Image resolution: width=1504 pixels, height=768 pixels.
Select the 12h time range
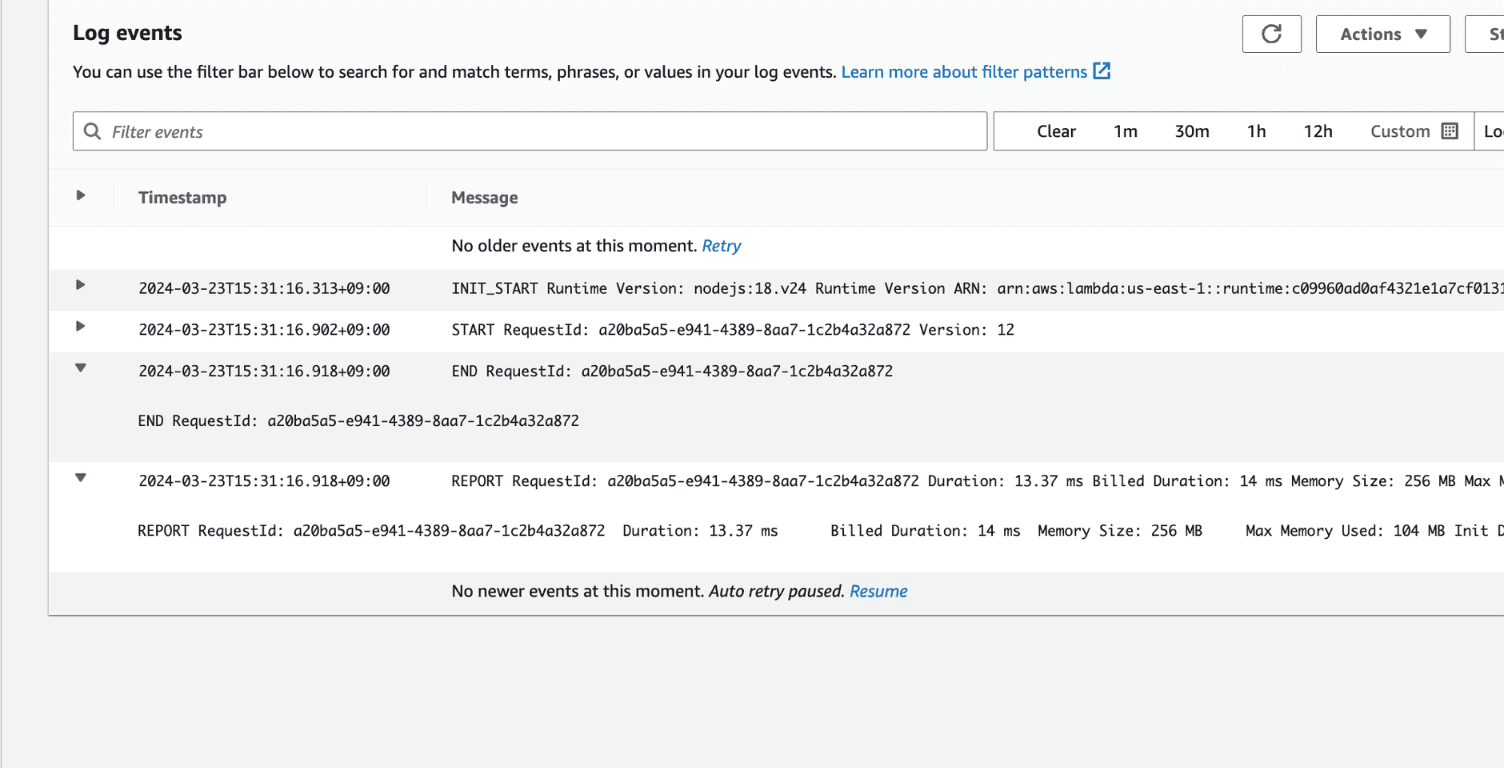point(1318,131)
